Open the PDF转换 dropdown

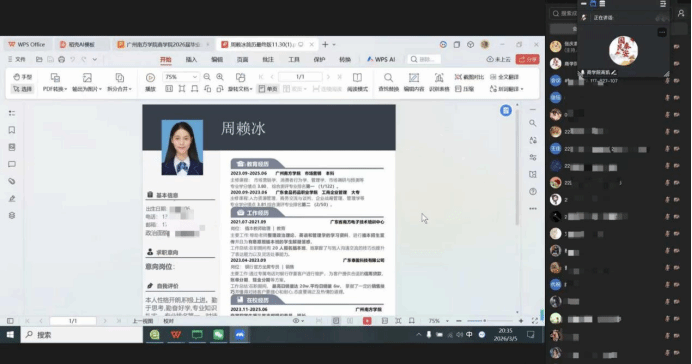pos(55,83)
